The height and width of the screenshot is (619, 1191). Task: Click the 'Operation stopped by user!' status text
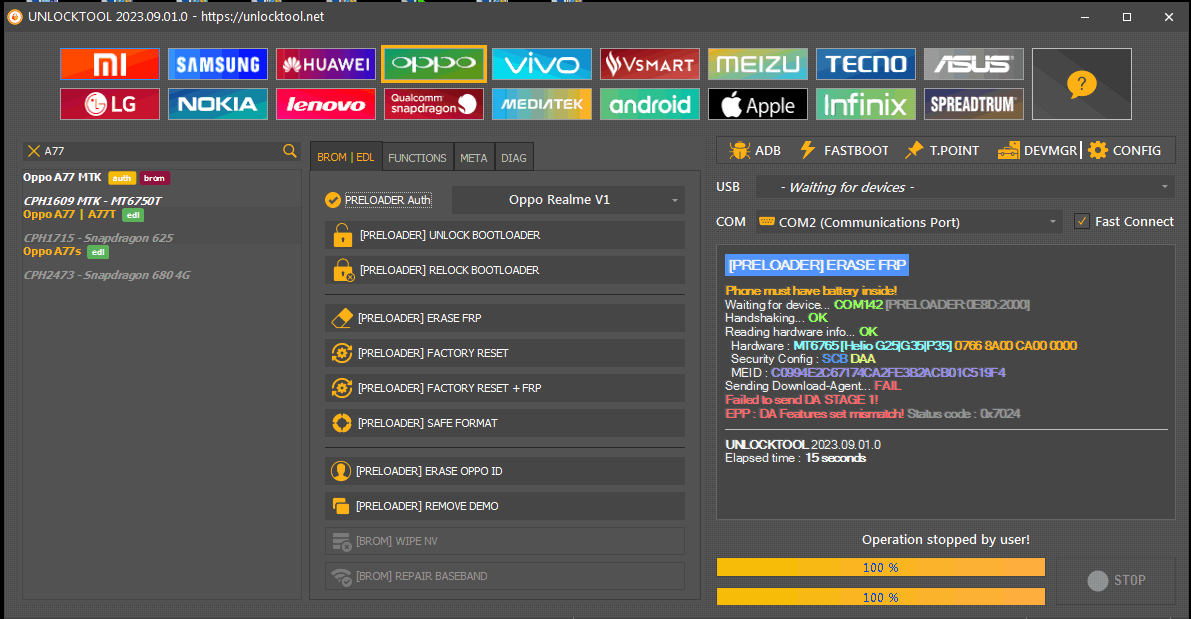pyautogui.click(x=946, y=540)
